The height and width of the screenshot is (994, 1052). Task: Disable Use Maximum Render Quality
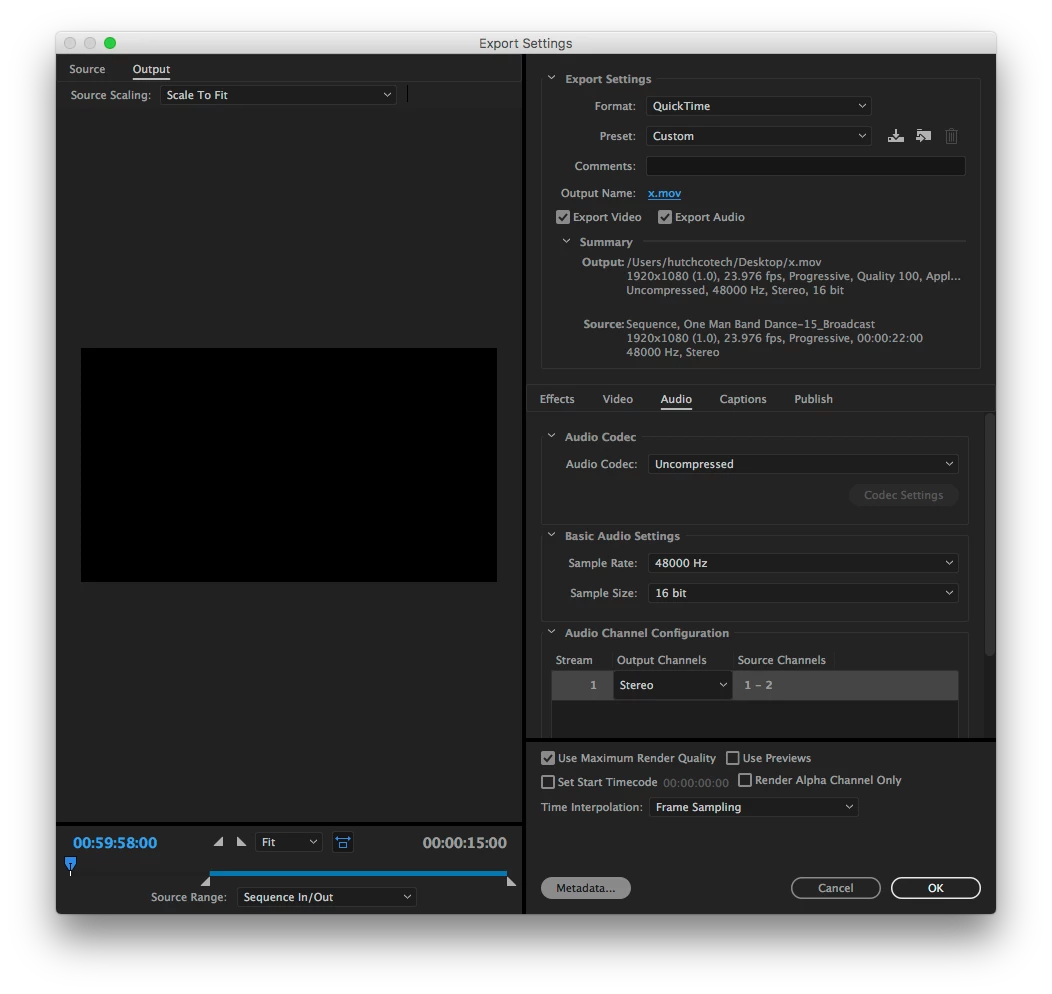(x=548, y=758)
